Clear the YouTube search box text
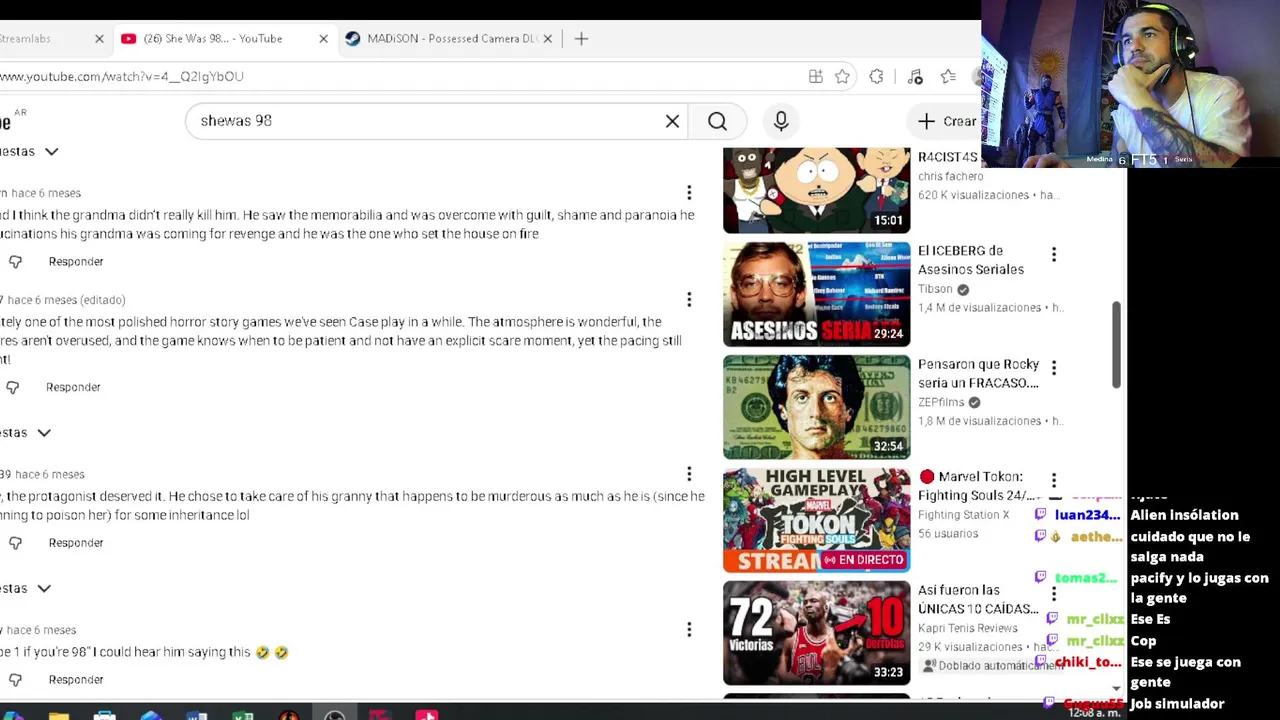This screenshot has height=720, width=1280. point(672,121)
